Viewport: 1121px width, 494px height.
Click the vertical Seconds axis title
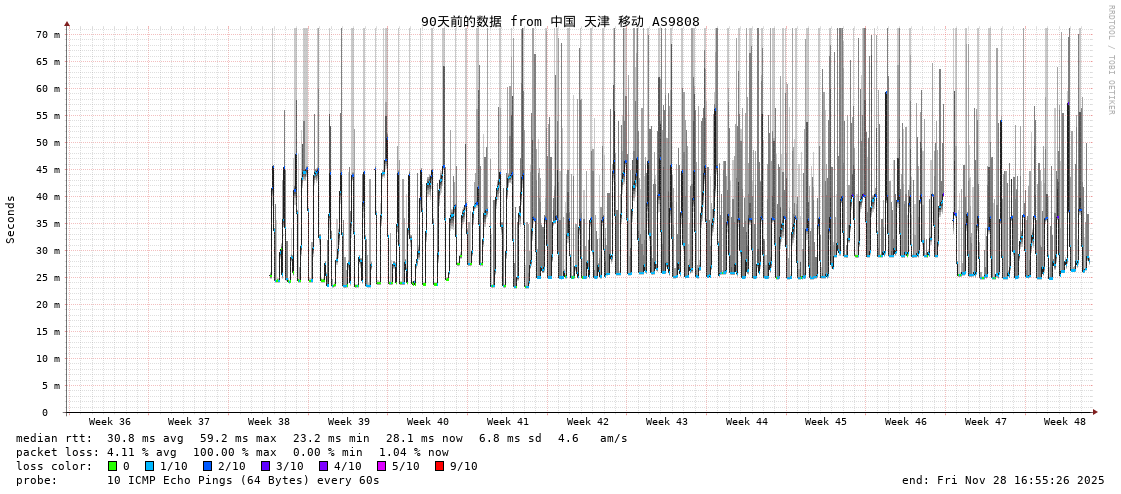coord(11,219)
